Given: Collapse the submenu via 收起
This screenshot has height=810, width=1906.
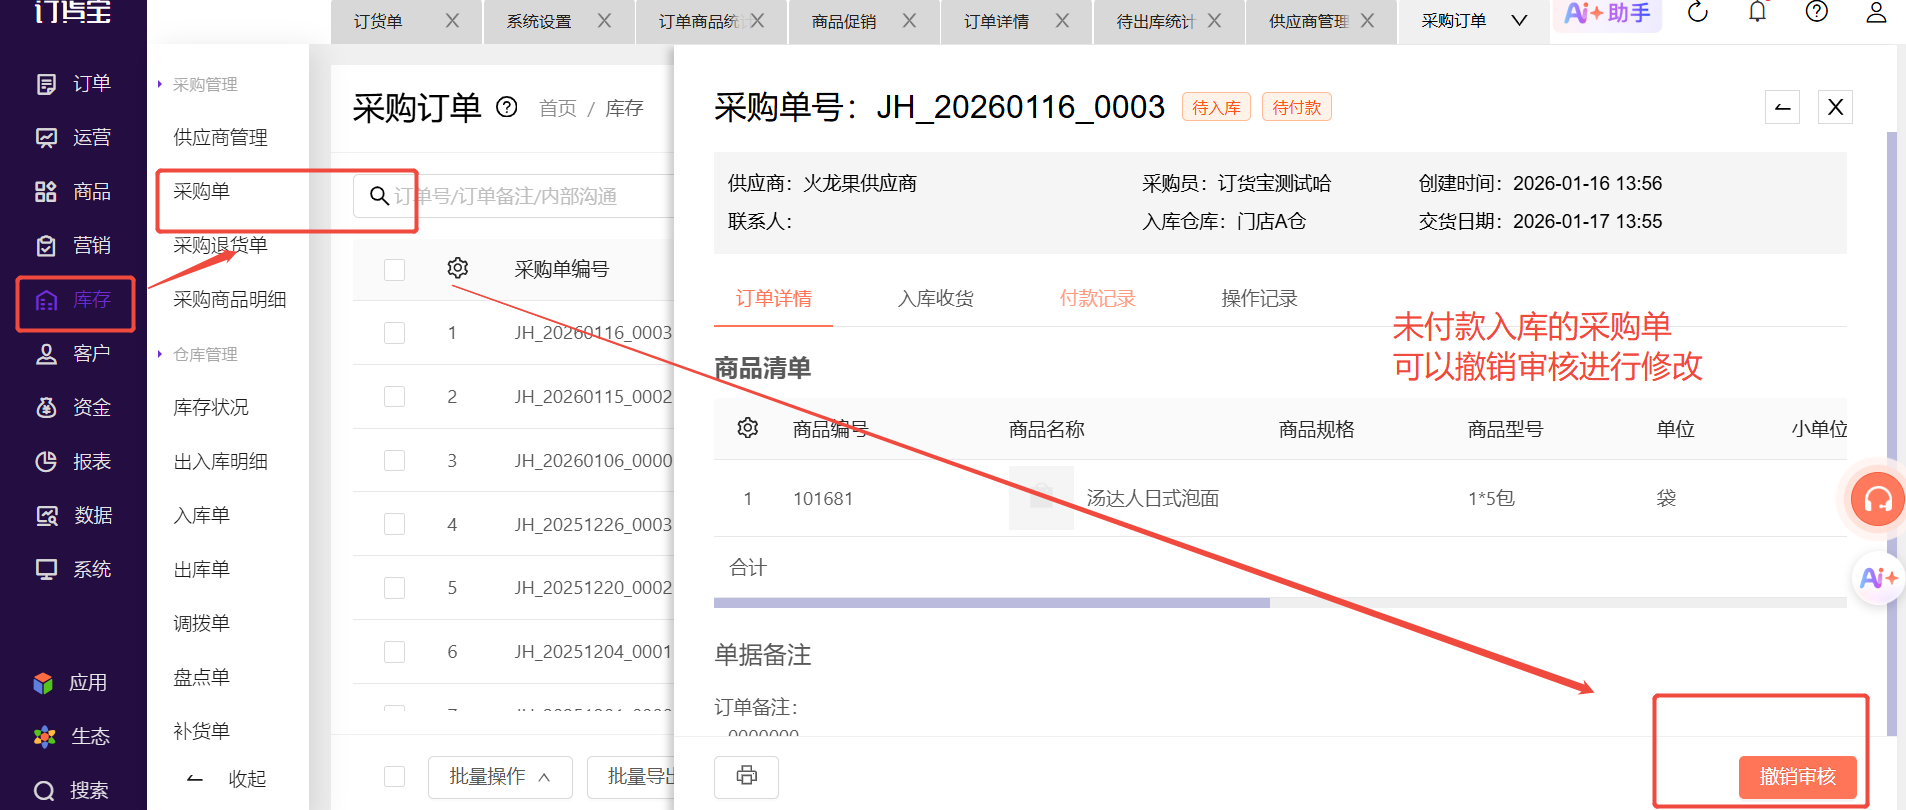Looking at the screenshot, I should 227,779.
